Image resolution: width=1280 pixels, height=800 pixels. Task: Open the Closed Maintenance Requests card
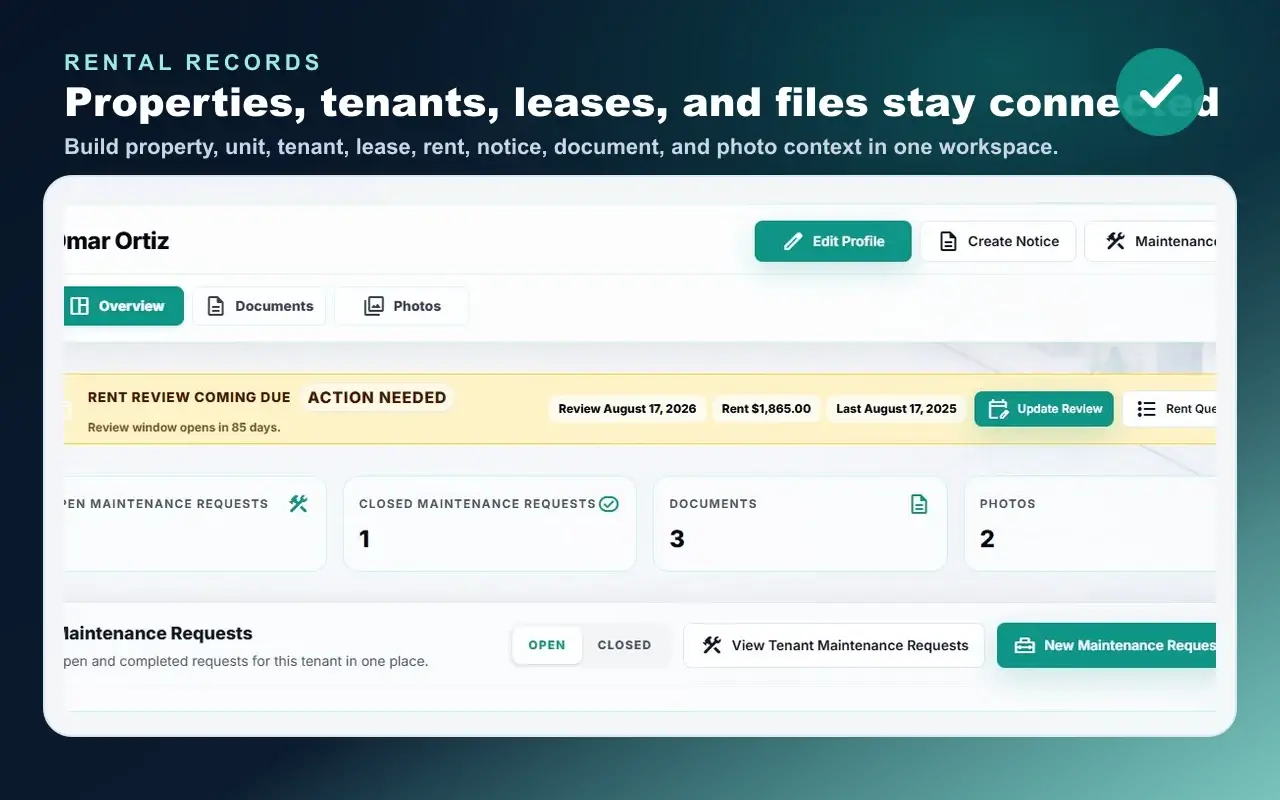pyautogui.click(x=490, y=524)
